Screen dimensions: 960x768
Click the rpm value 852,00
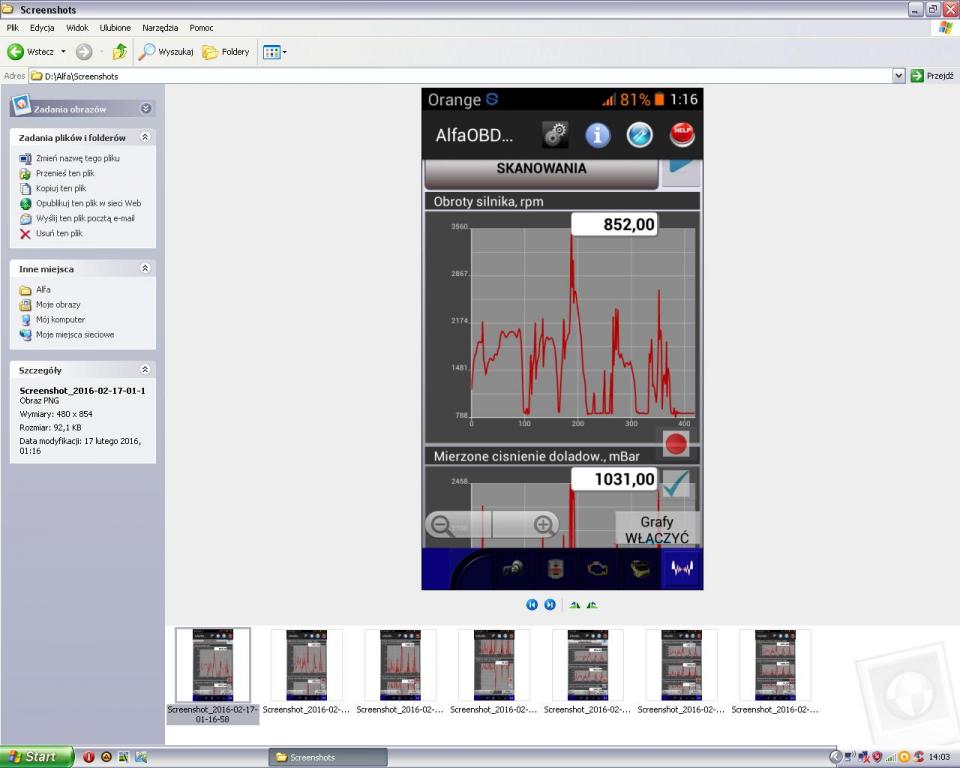pos(615,224)
